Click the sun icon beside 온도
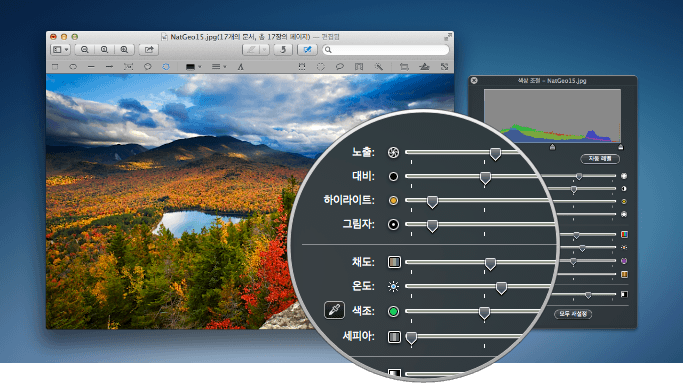This screenshot has width=683, height=384. click(x=393, y=286)
